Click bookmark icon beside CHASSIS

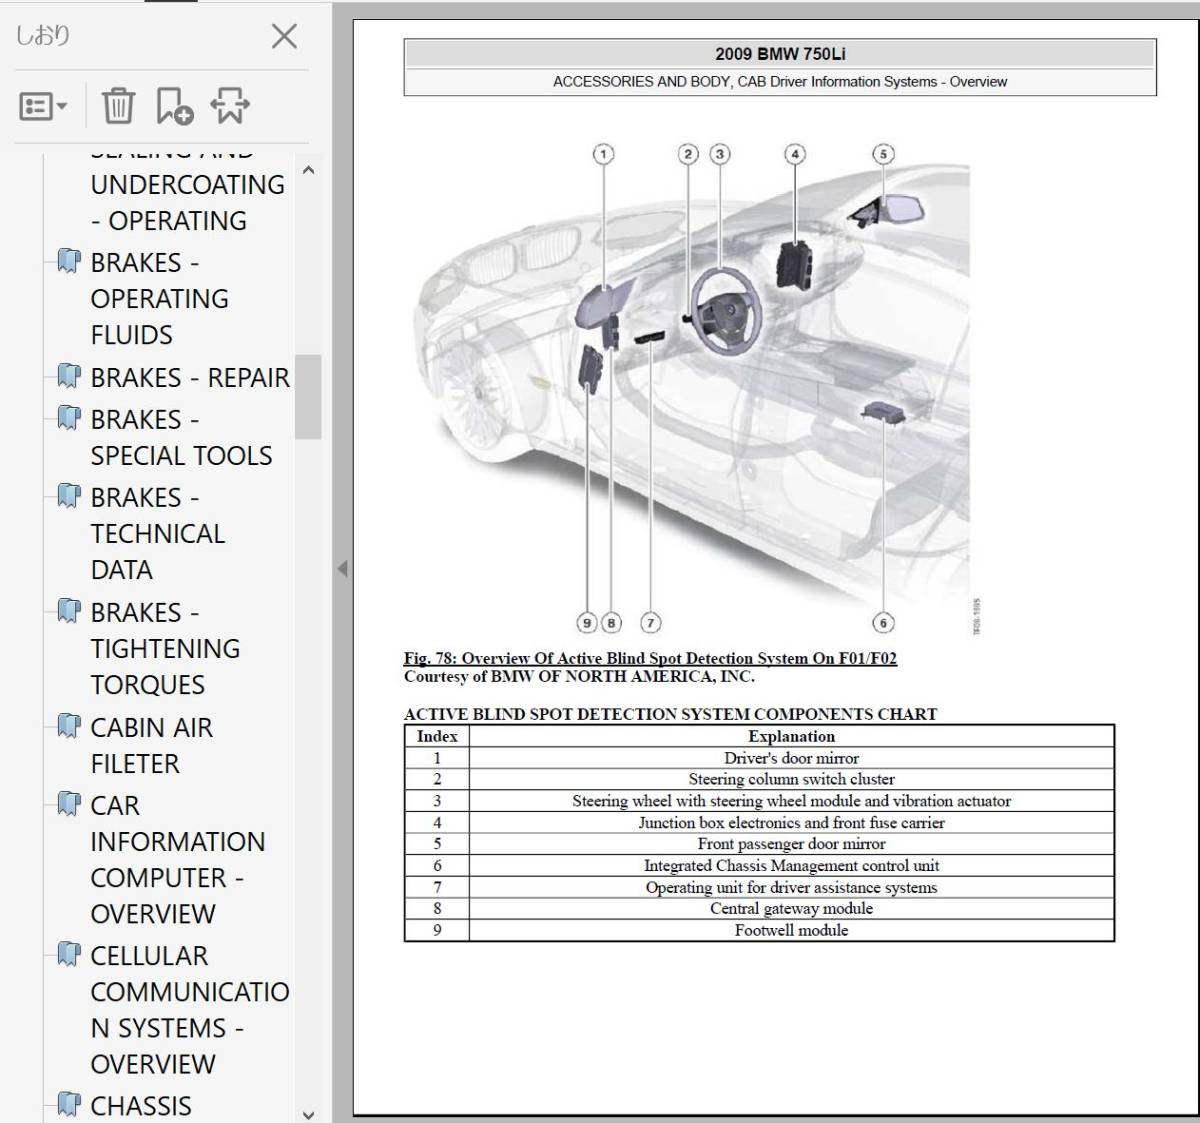click(x=69, y=1105)
